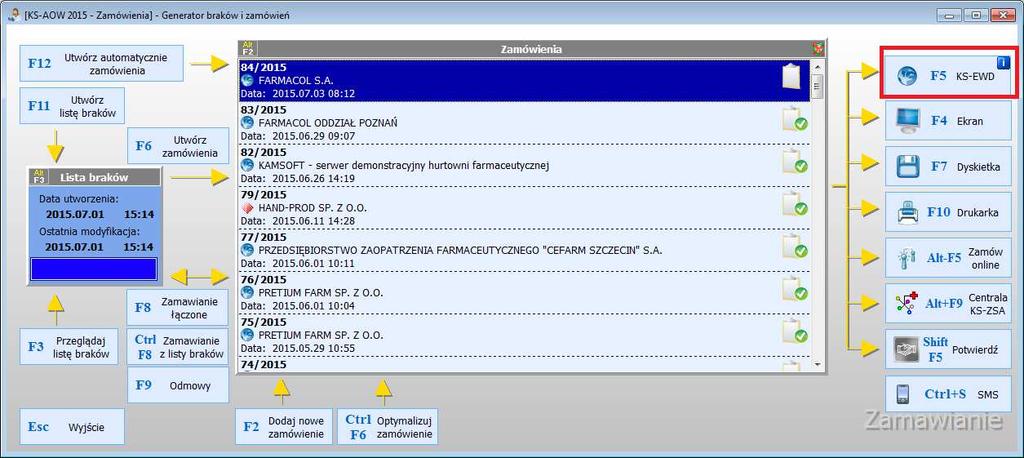The height and width of the screenshot is (458, 1024).
Task: Click Shift F5 Potwierdź button
Action: click(x=948, y=349)
